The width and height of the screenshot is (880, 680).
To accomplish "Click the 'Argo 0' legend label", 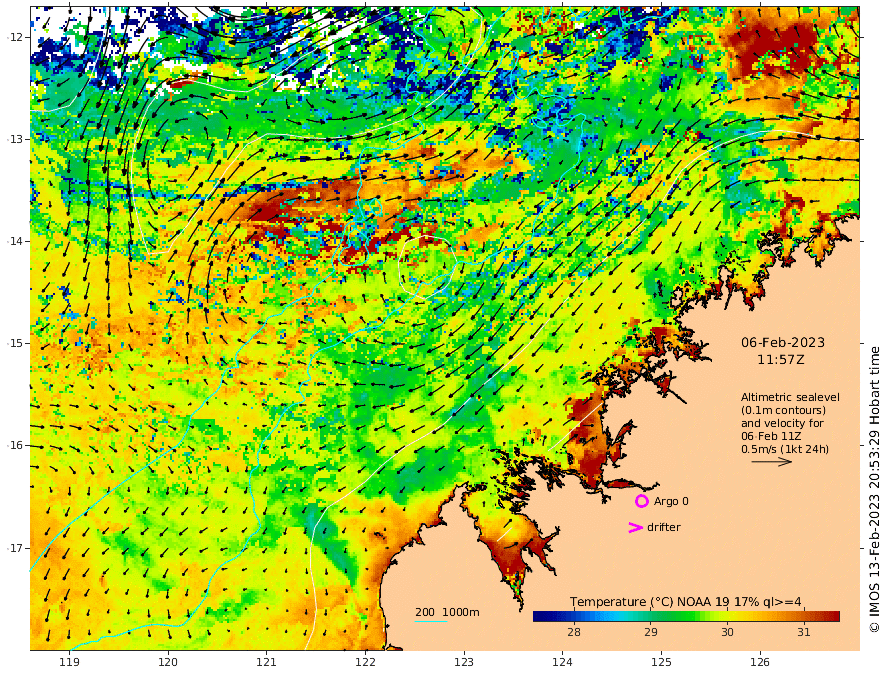I will coord(671,501).
